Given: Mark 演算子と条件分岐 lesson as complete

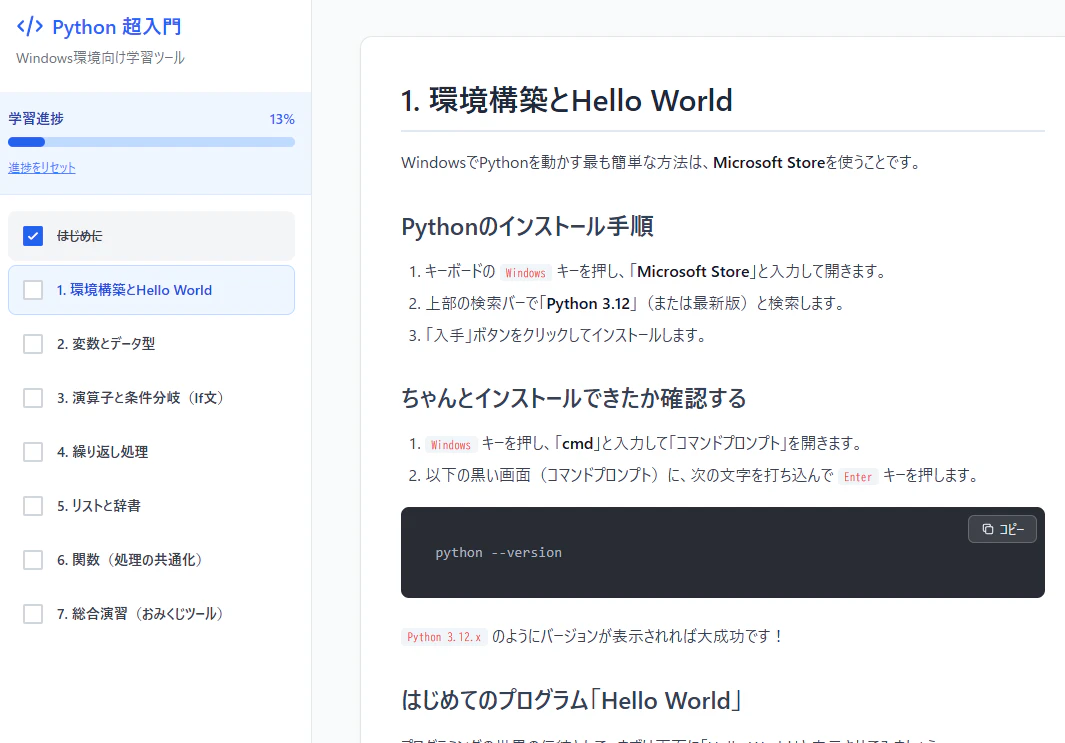Looking at the screenshot, I should click(x=33, y=398).
